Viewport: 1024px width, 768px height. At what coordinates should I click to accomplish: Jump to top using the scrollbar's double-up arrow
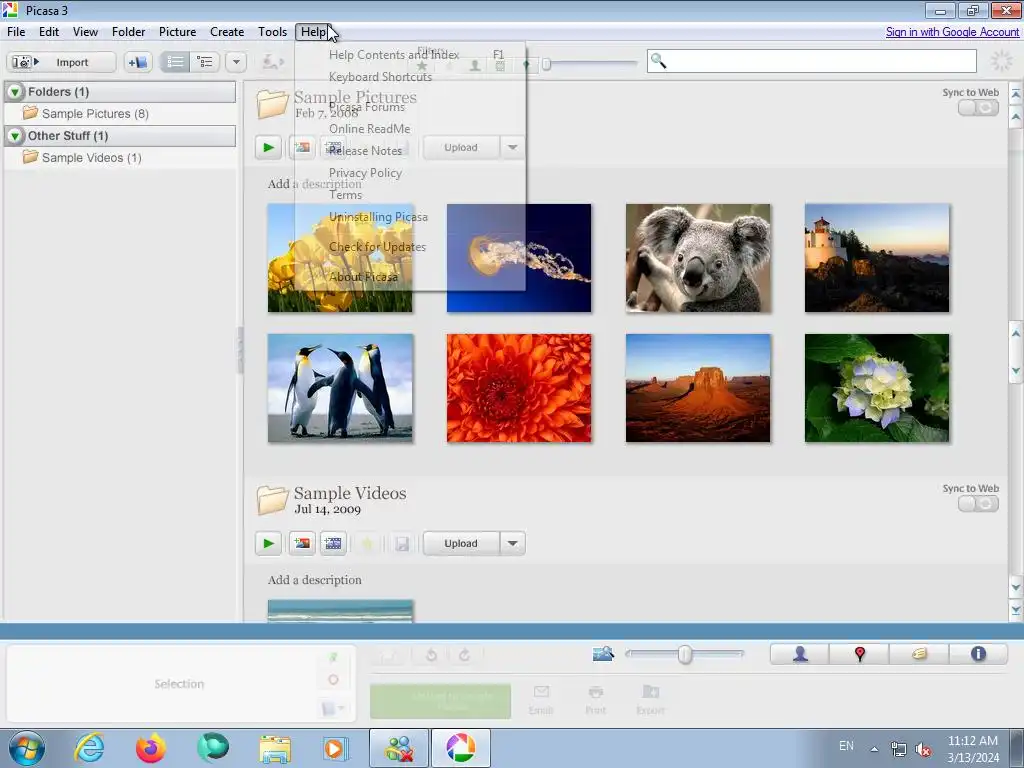point(1016,95)
